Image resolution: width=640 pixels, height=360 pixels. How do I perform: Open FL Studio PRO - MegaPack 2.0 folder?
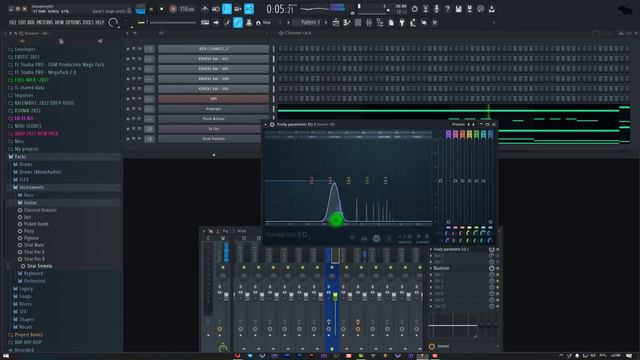(x=45, y=72)
